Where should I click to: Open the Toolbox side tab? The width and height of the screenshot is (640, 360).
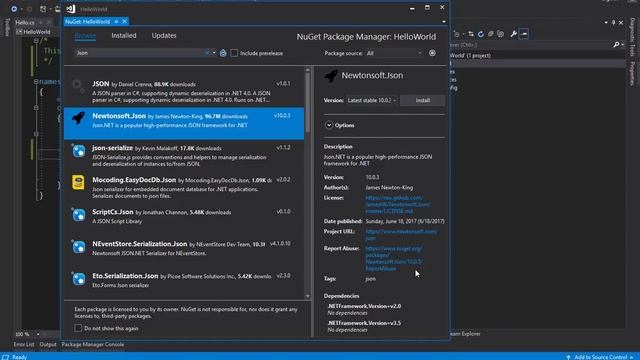tap(7, 28)
